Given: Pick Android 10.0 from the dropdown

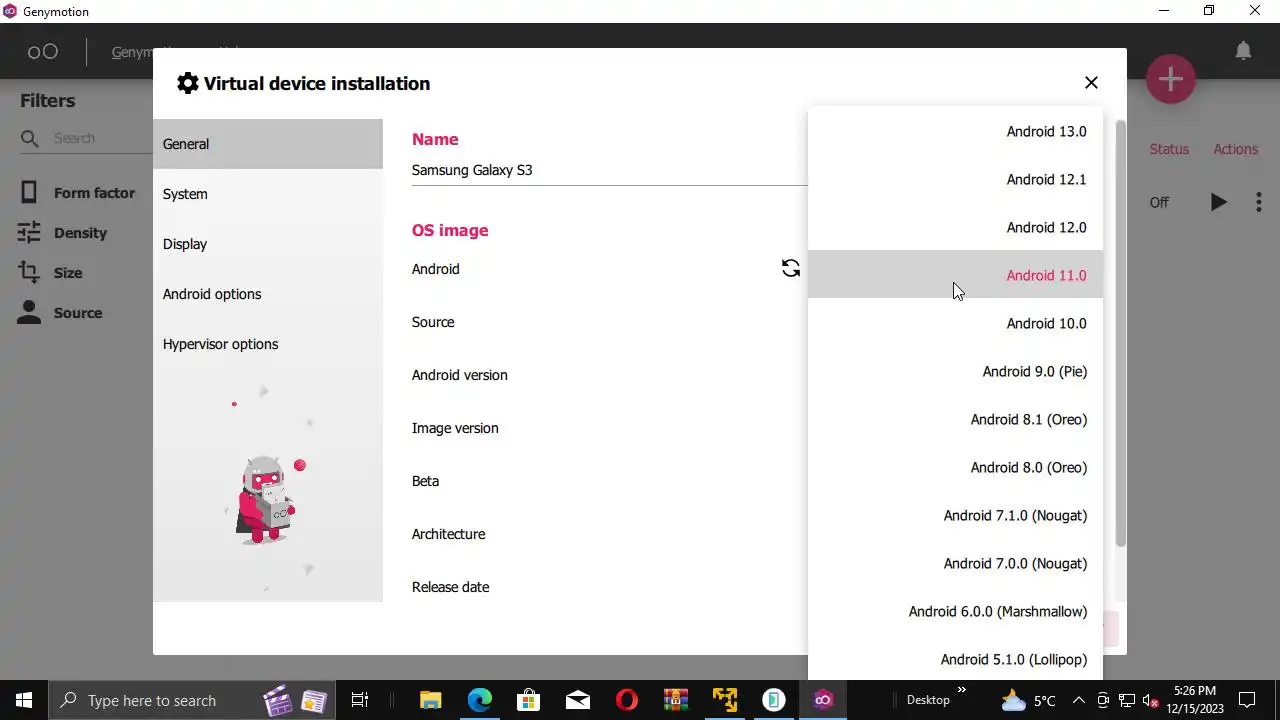Looking at the screenshot, I should click(x=955, y=323).
